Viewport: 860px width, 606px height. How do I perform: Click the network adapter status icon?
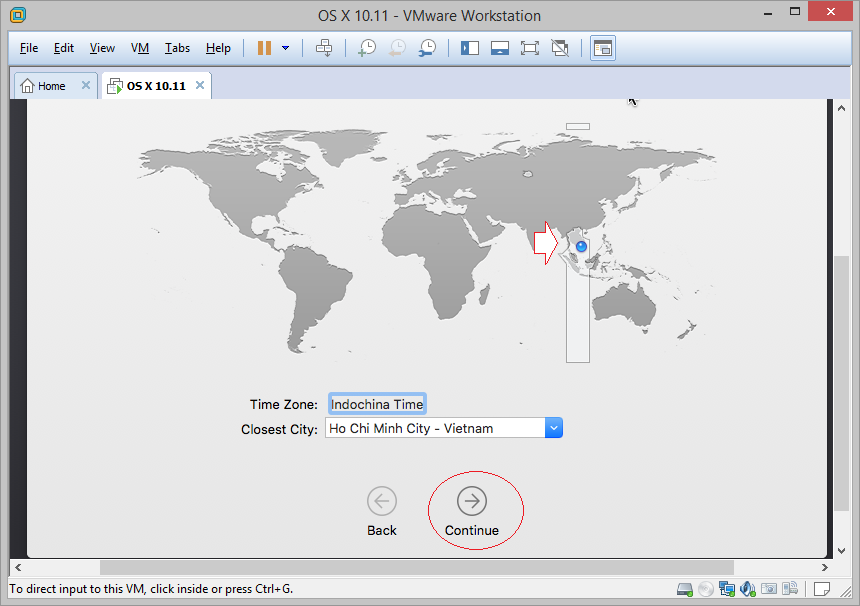727,590
